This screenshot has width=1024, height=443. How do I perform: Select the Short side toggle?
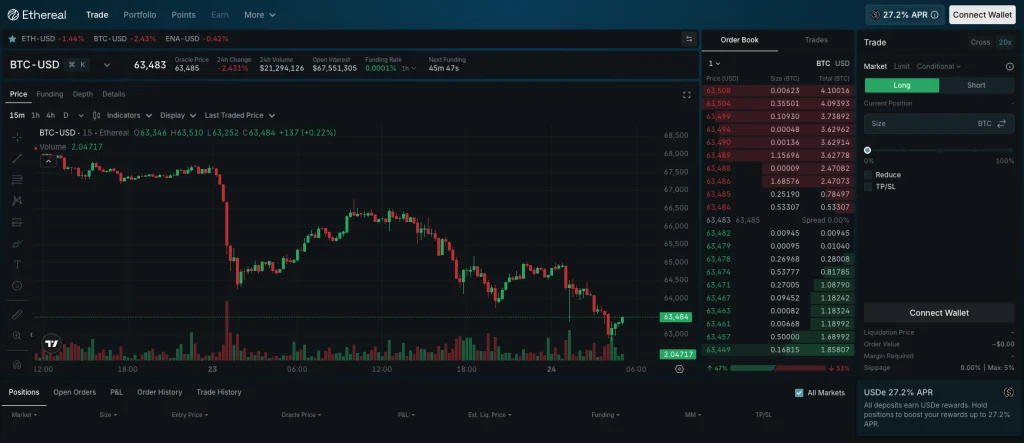(976, 86)
